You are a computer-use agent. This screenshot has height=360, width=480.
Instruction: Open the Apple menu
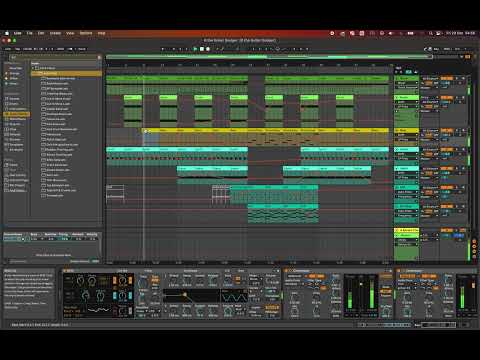pyautogui.click(x=7, y=33)
